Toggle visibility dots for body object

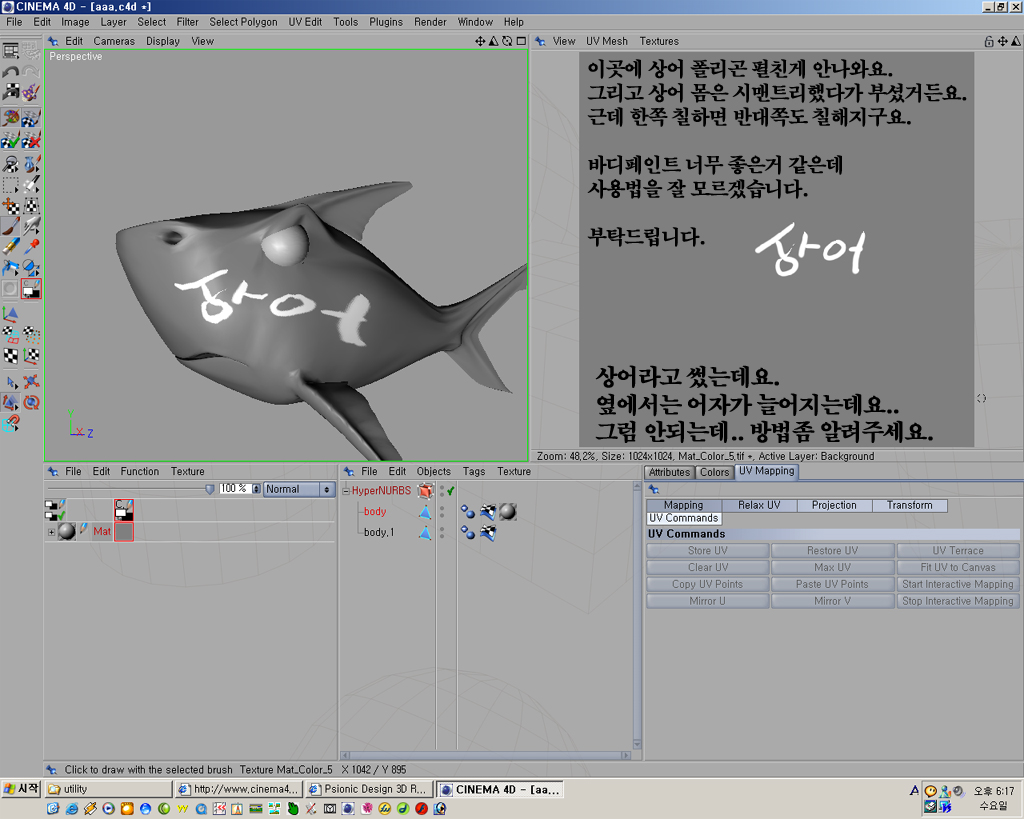click(x=442, y=512)
